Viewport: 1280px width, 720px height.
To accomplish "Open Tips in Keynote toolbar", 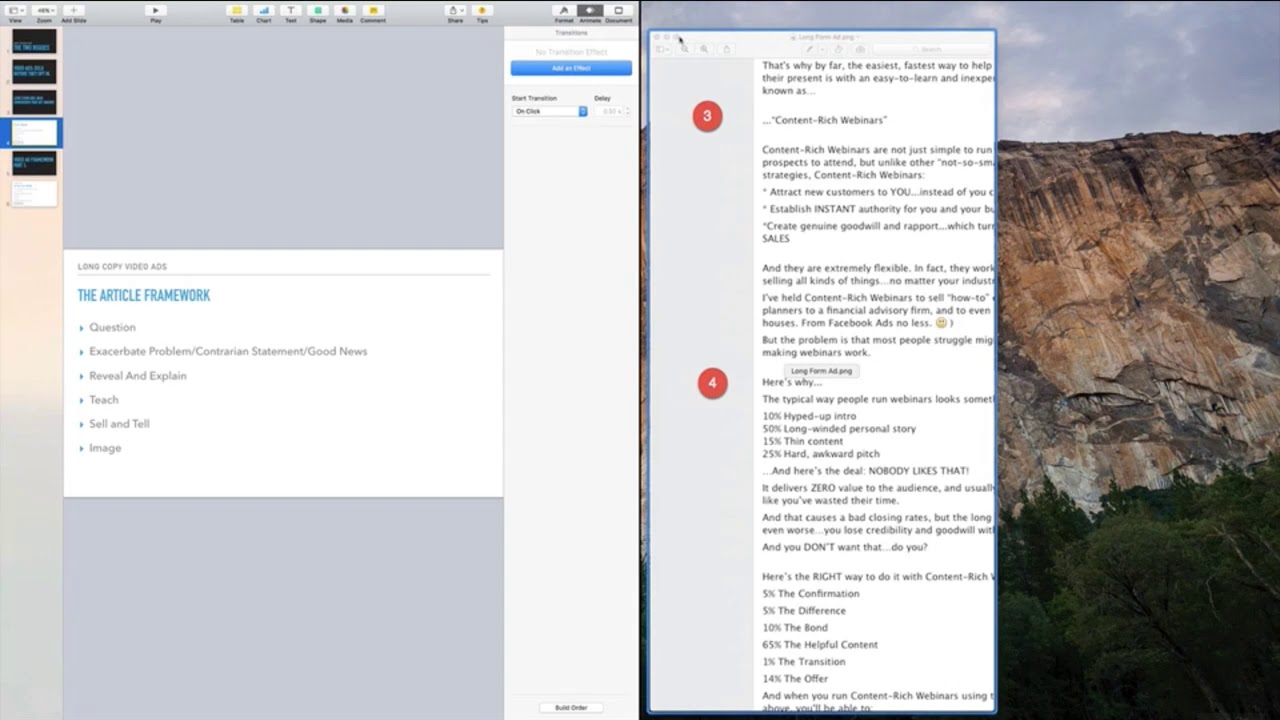I will pos(482,10).
